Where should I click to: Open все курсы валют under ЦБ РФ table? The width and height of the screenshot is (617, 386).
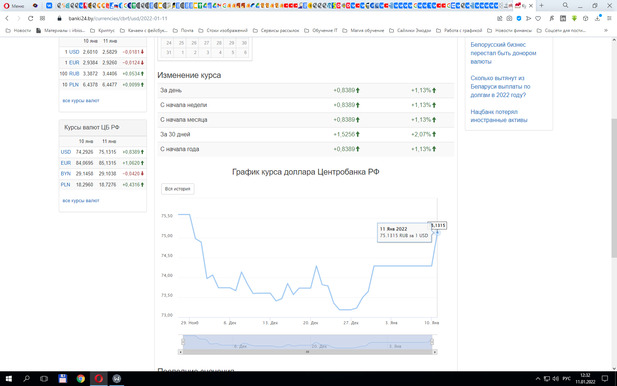[x=81, y=201]
